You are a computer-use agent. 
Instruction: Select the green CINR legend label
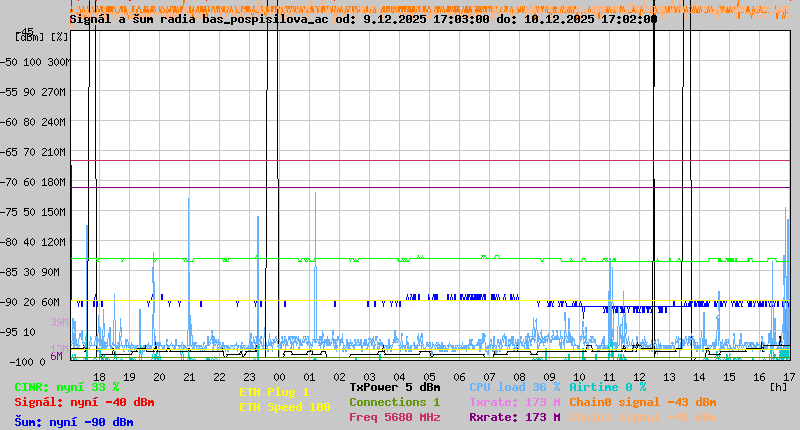pos(67,387)
